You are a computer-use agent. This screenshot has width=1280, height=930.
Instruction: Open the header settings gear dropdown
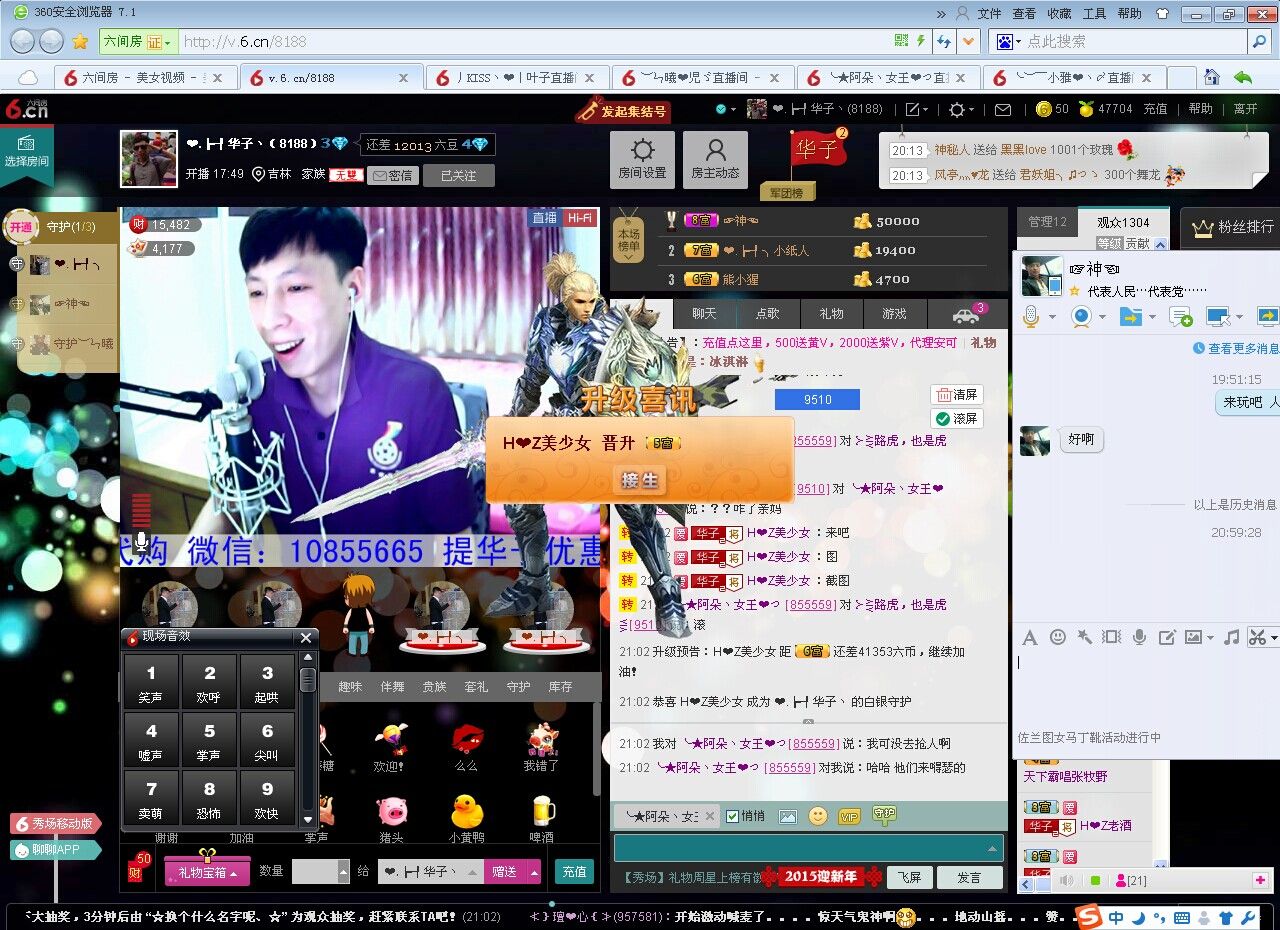click(961, 109)
